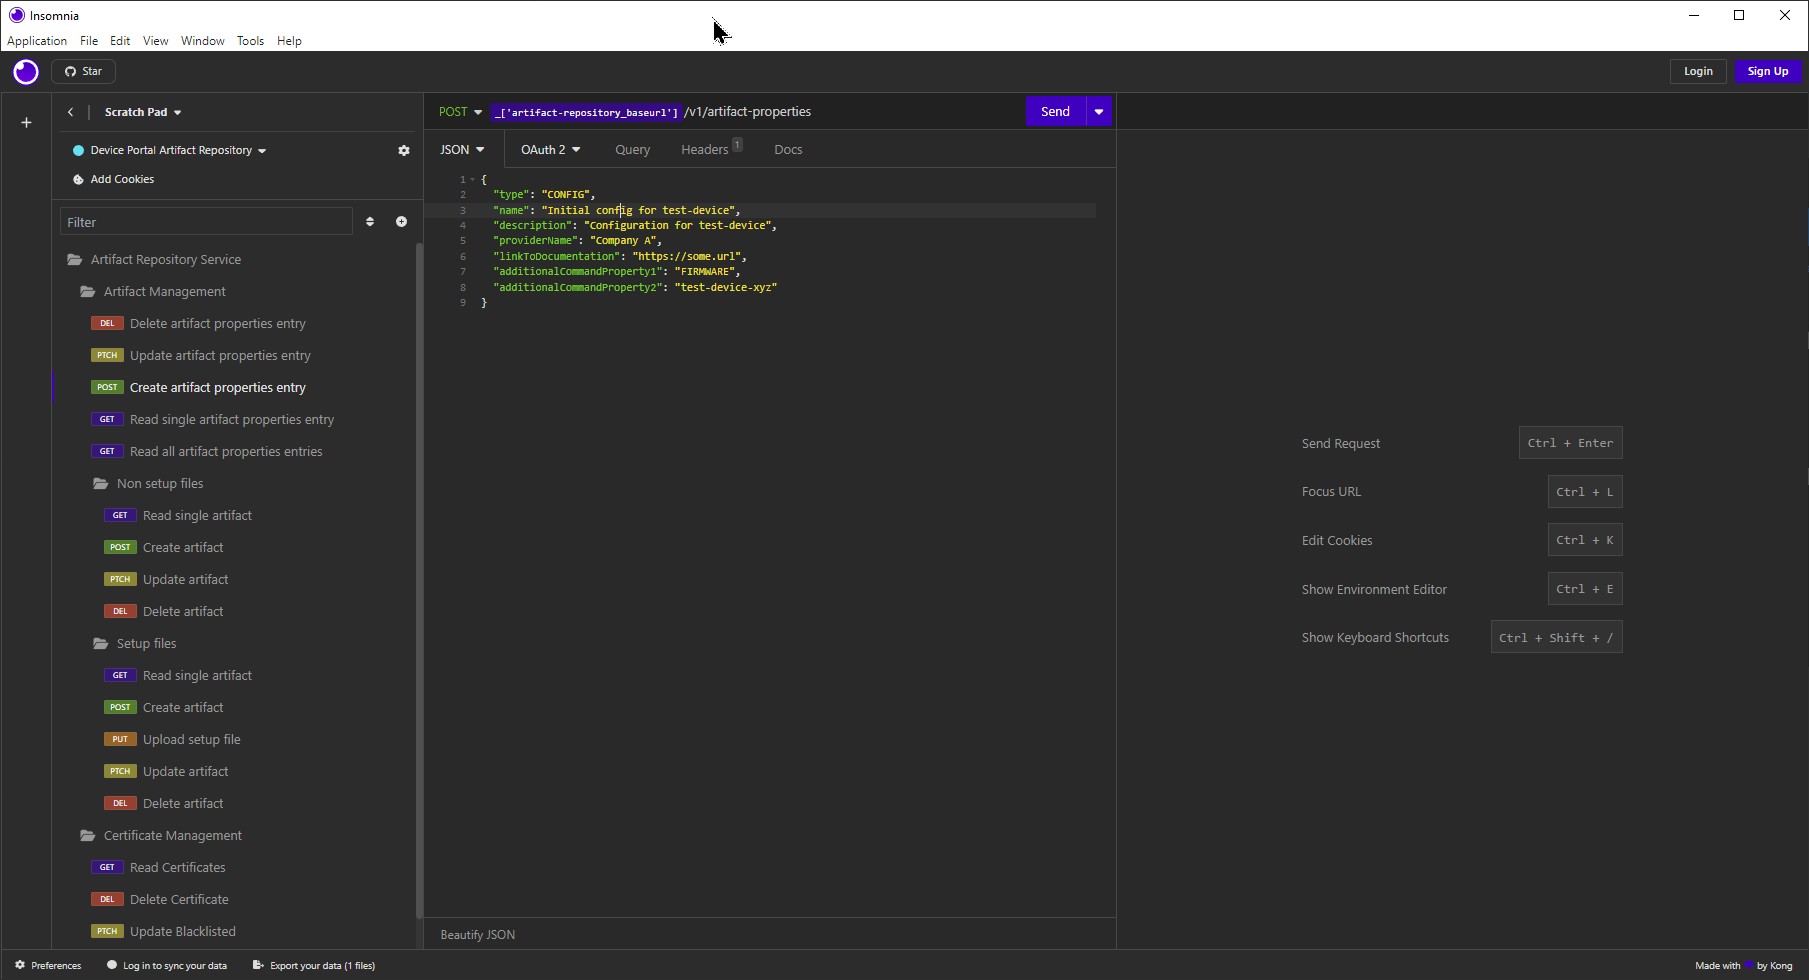The width and height of the screenshot is (1809, 980).
Task: Open the JSON body type dropdown
Action: [x=462, y=150]
